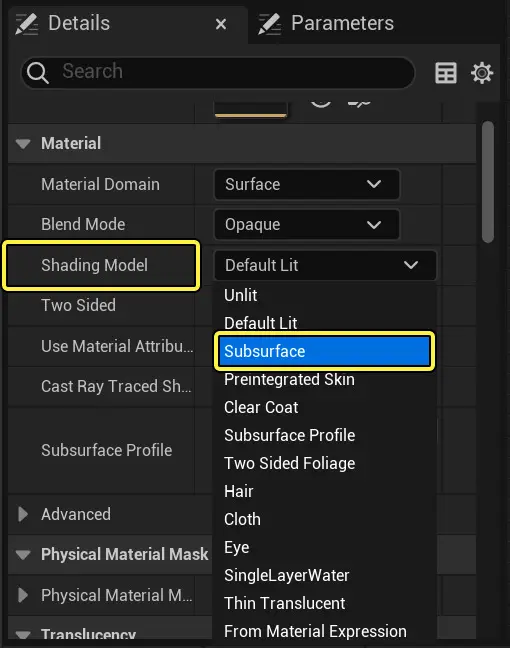This screenshot has height=648, width=510.
Task: Open the Blend Mode dropdown
Action: 307,224
